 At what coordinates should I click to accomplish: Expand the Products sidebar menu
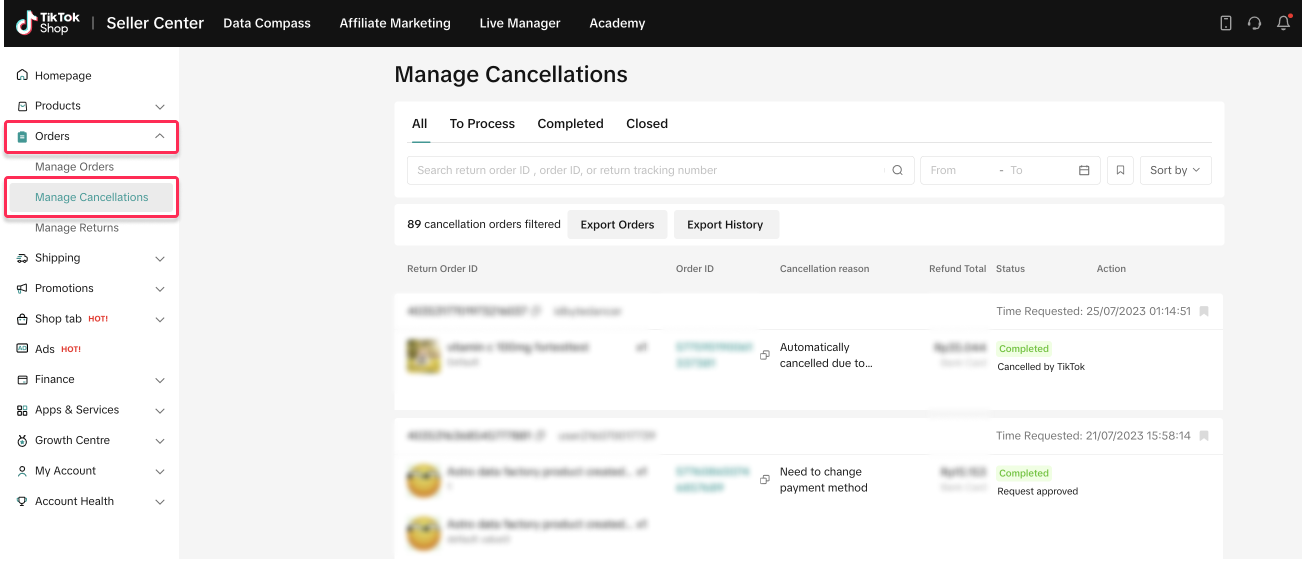pyautogui.click(x=160, y=106)
